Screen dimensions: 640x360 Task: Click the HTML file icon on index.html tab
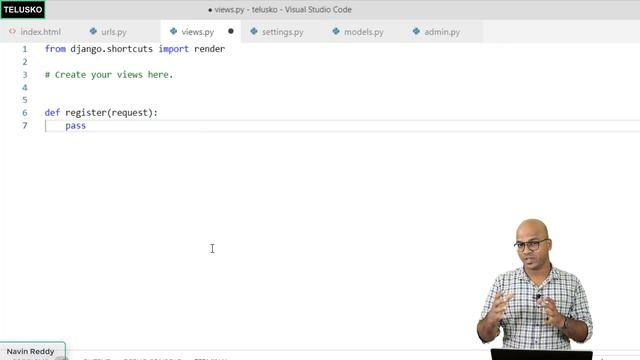[x=12, y=31]
